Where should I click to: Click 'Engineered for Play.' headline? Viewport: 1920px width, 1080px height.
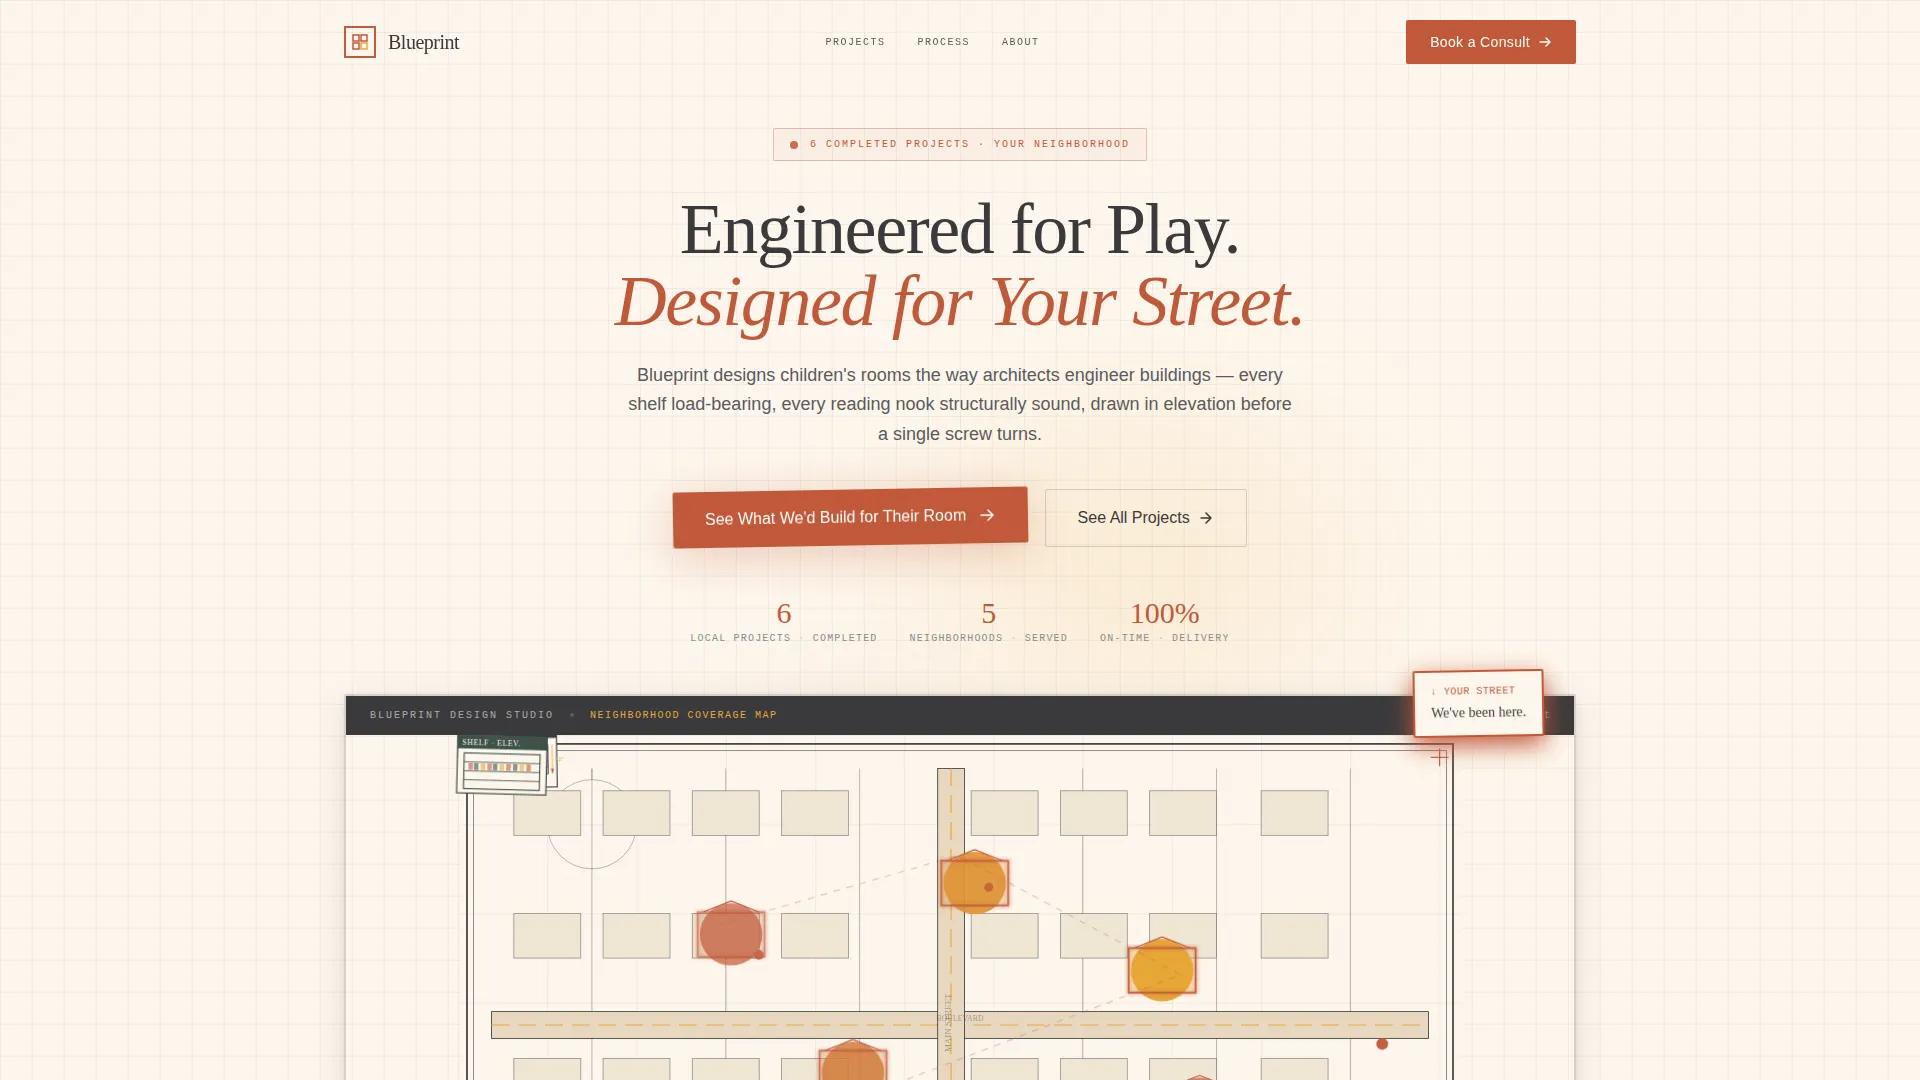coord(960,229)
